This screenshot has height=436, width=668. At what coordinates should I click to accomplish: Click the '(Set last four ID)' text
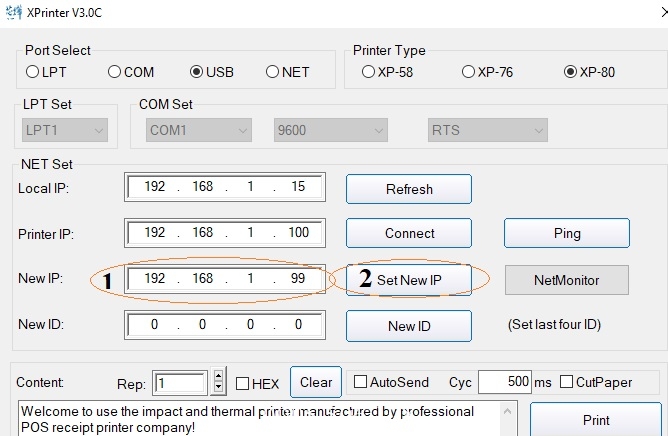point(554,325)
